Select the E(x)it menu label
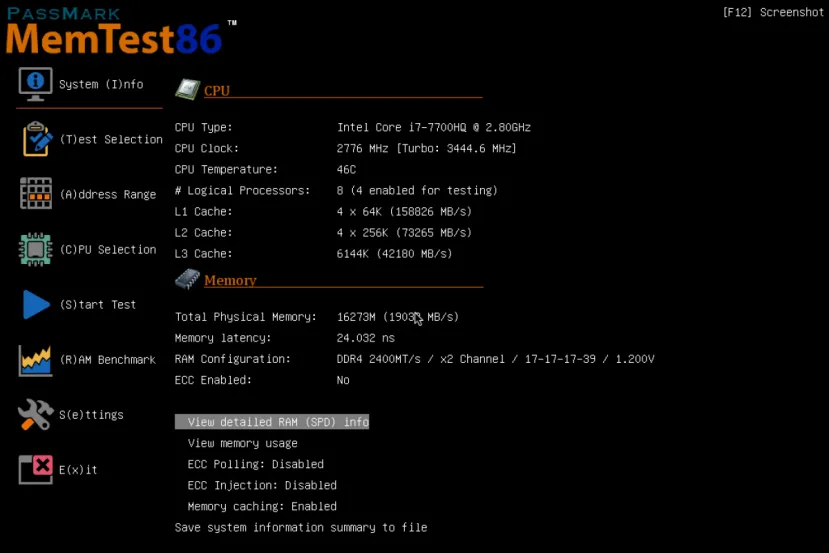This screenshot has height=553, width=829. tap(78, 469)
